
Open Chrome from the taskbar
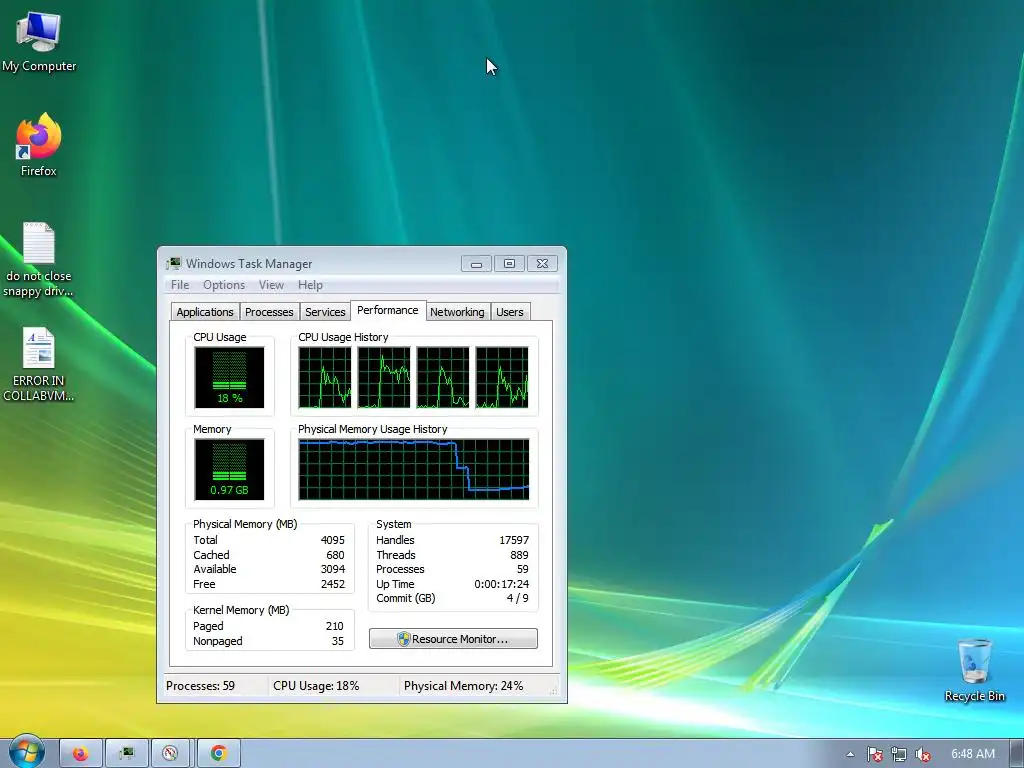pos(219,754)
